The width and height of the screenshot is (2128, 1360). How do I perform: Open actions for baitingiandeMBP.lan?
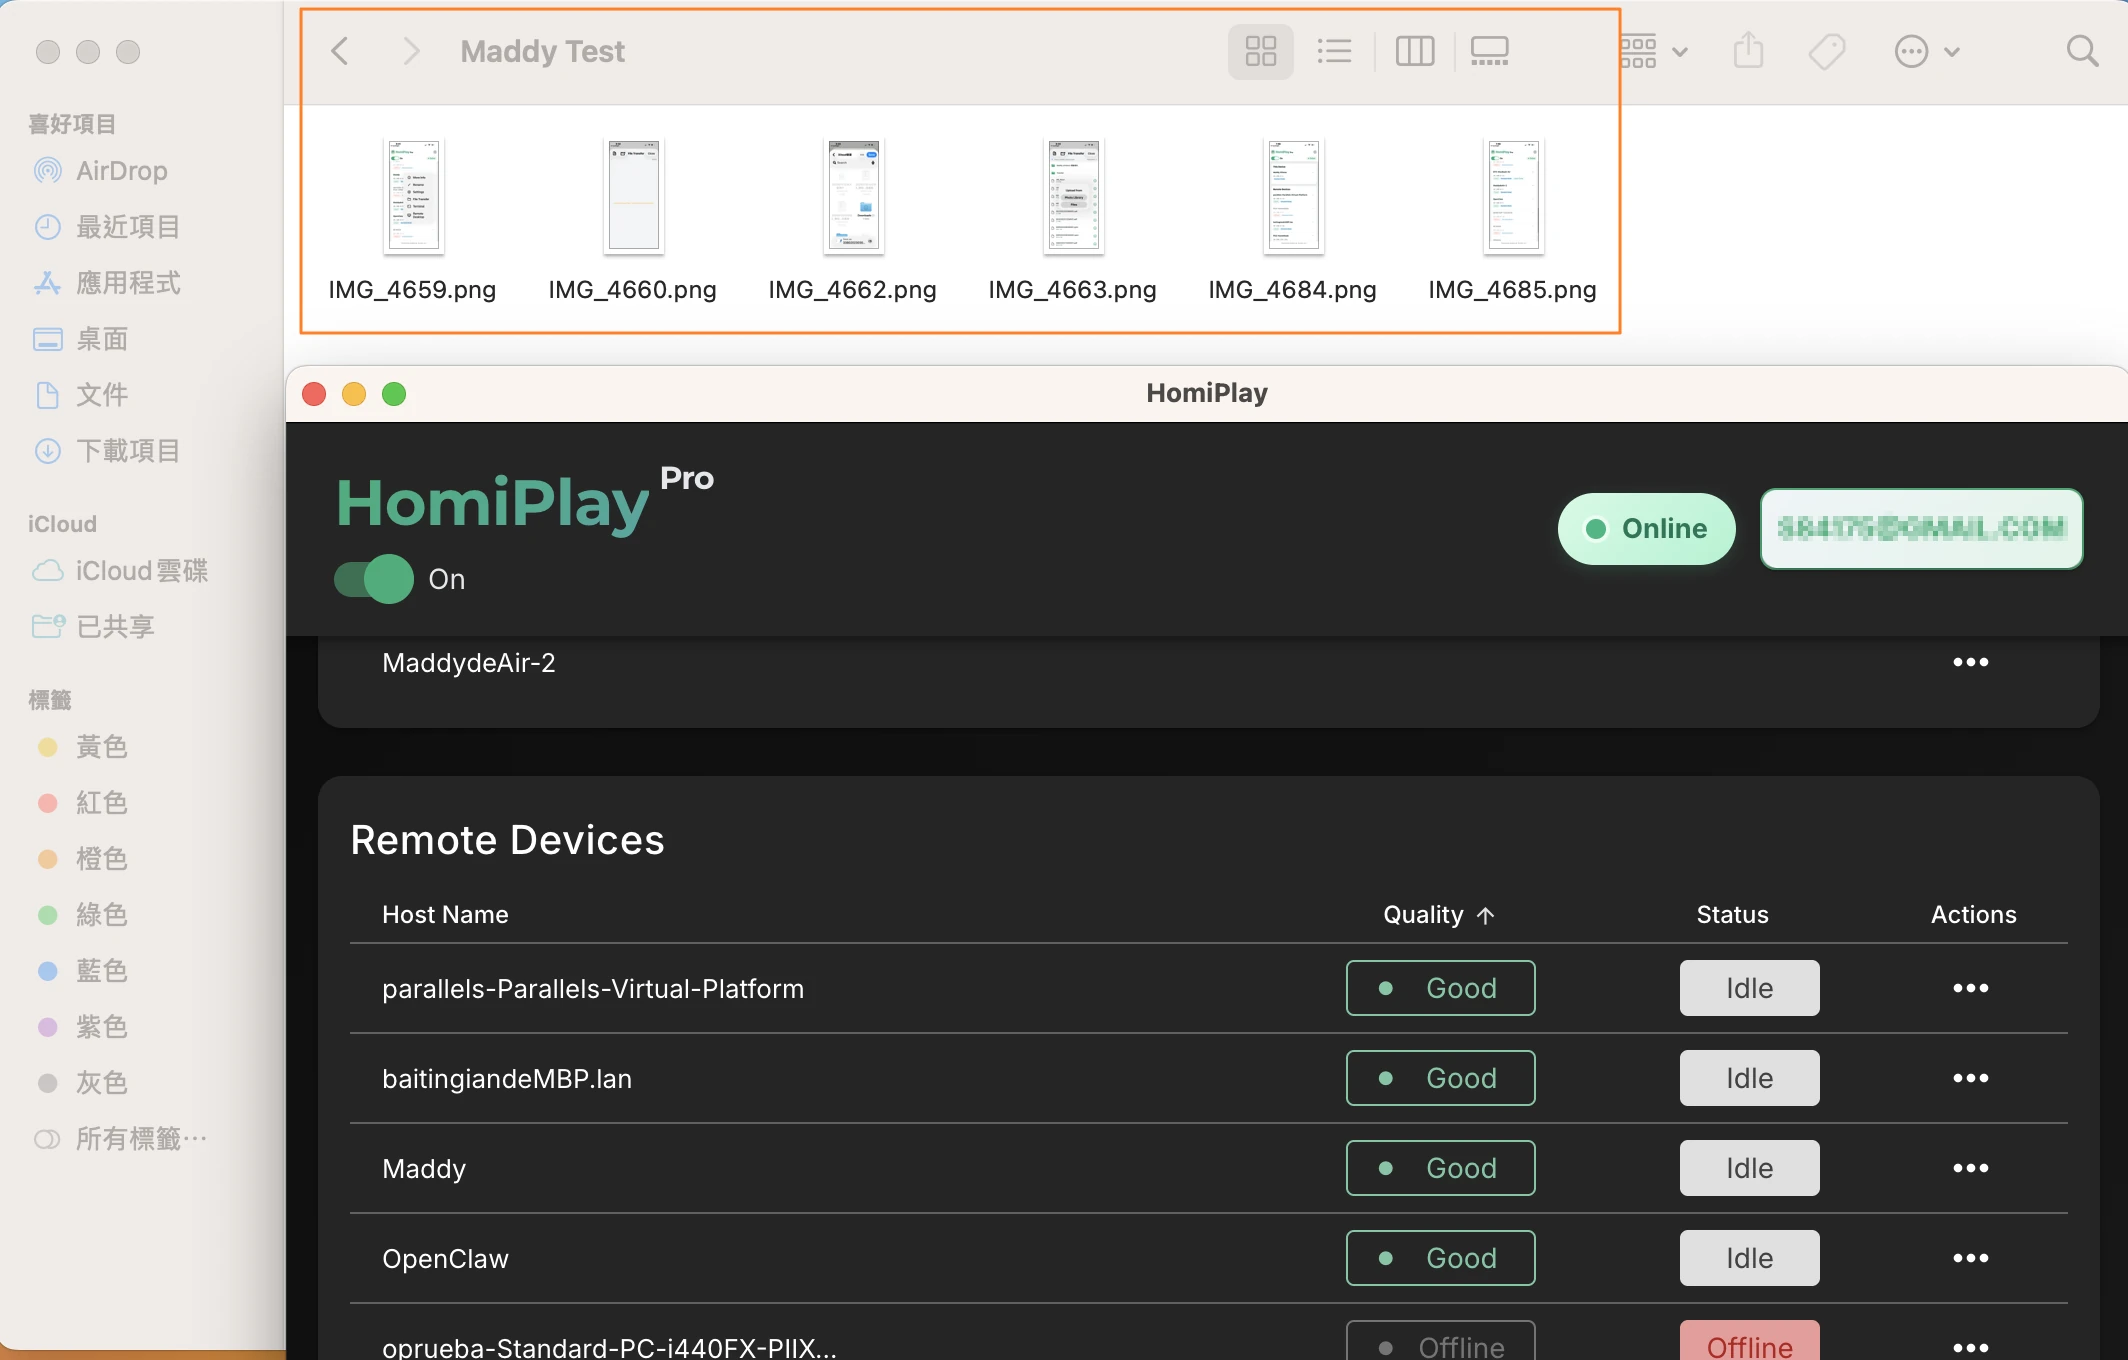pyautogui.click(x=1971, y=1078)
